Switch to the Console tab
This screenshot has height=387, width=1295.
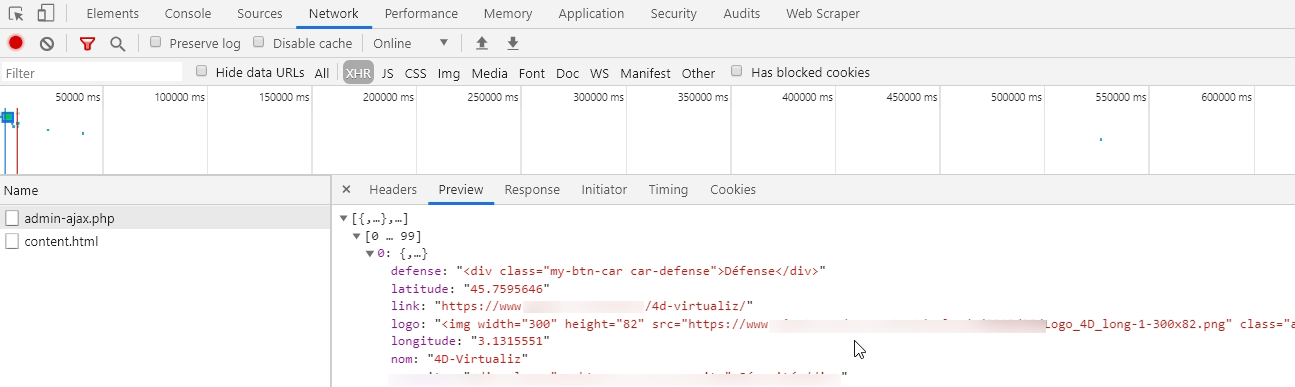point(187,14)
